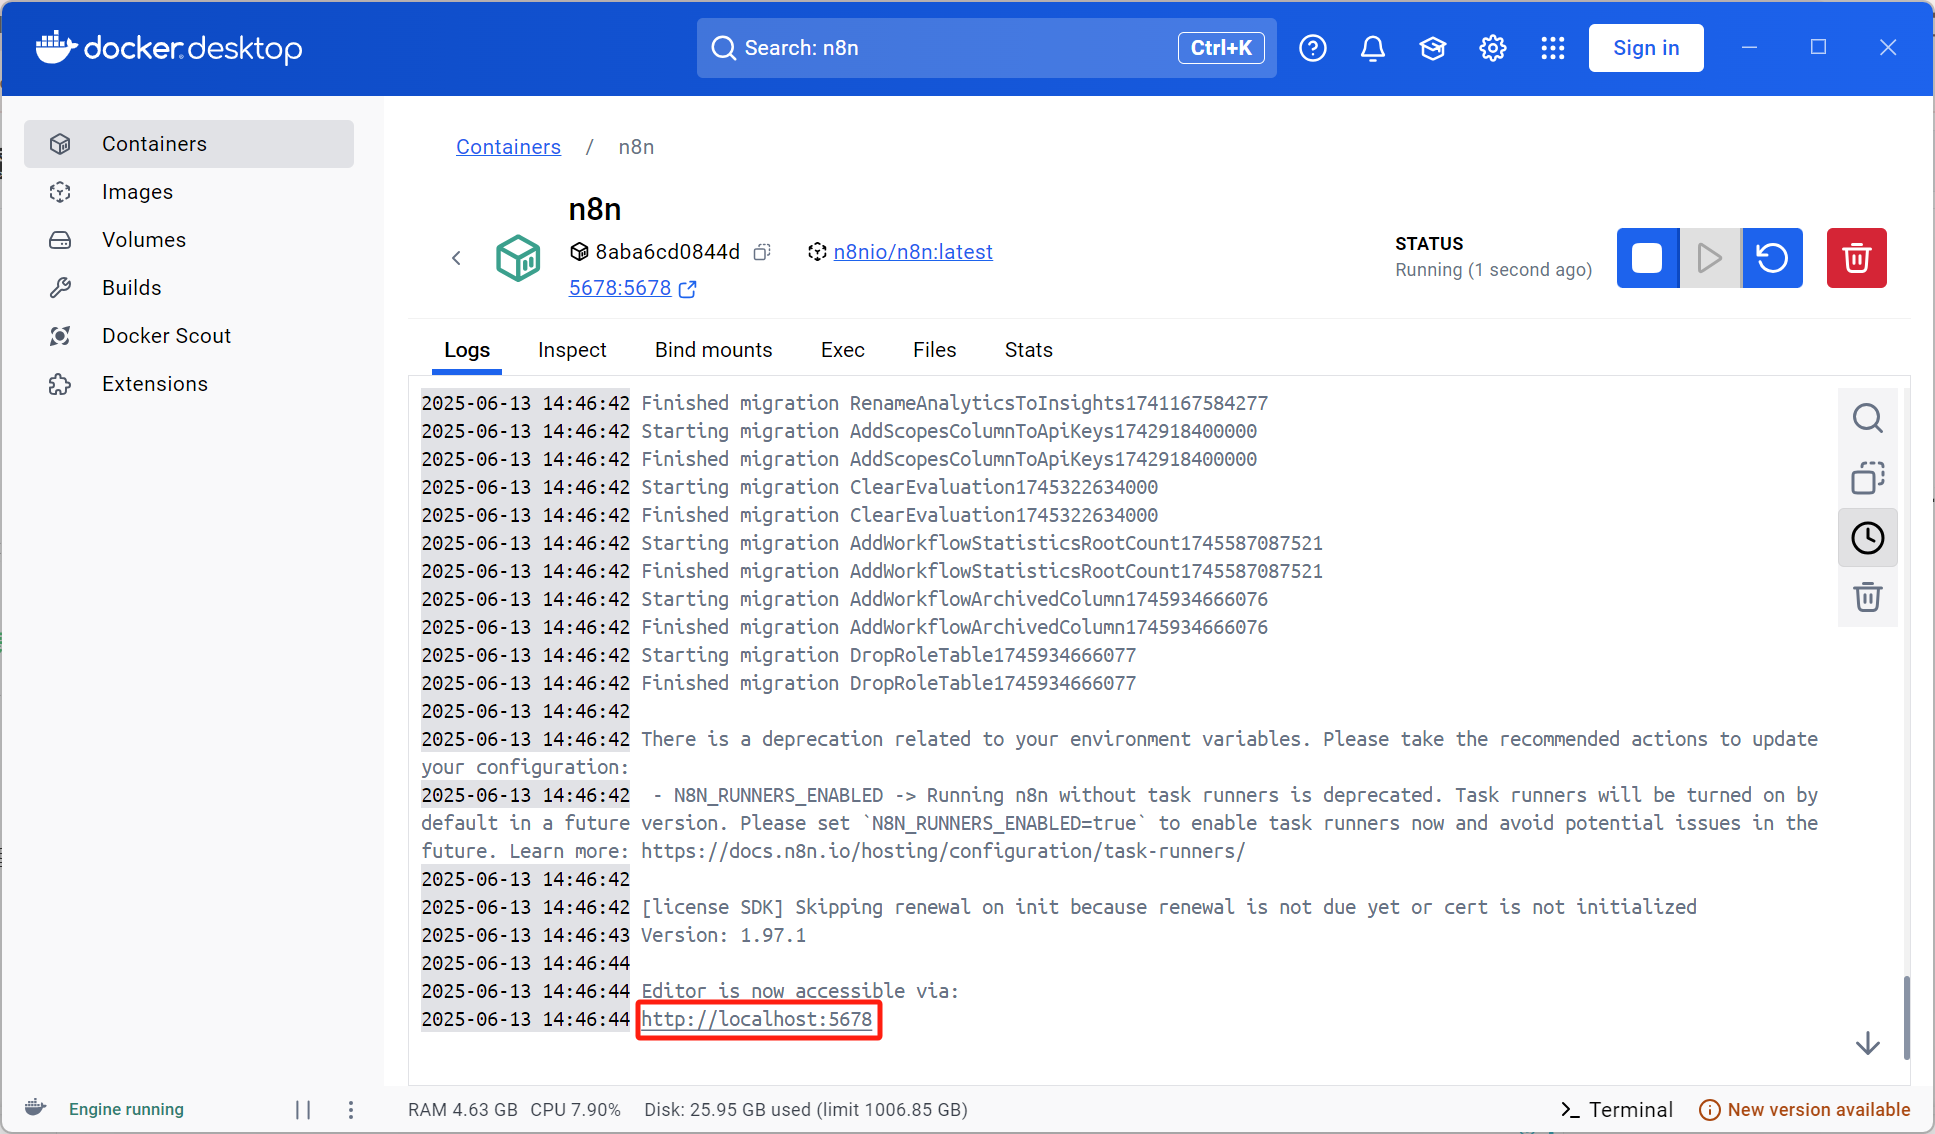Open the Learning center graduation cap icon

[1433, 48]
